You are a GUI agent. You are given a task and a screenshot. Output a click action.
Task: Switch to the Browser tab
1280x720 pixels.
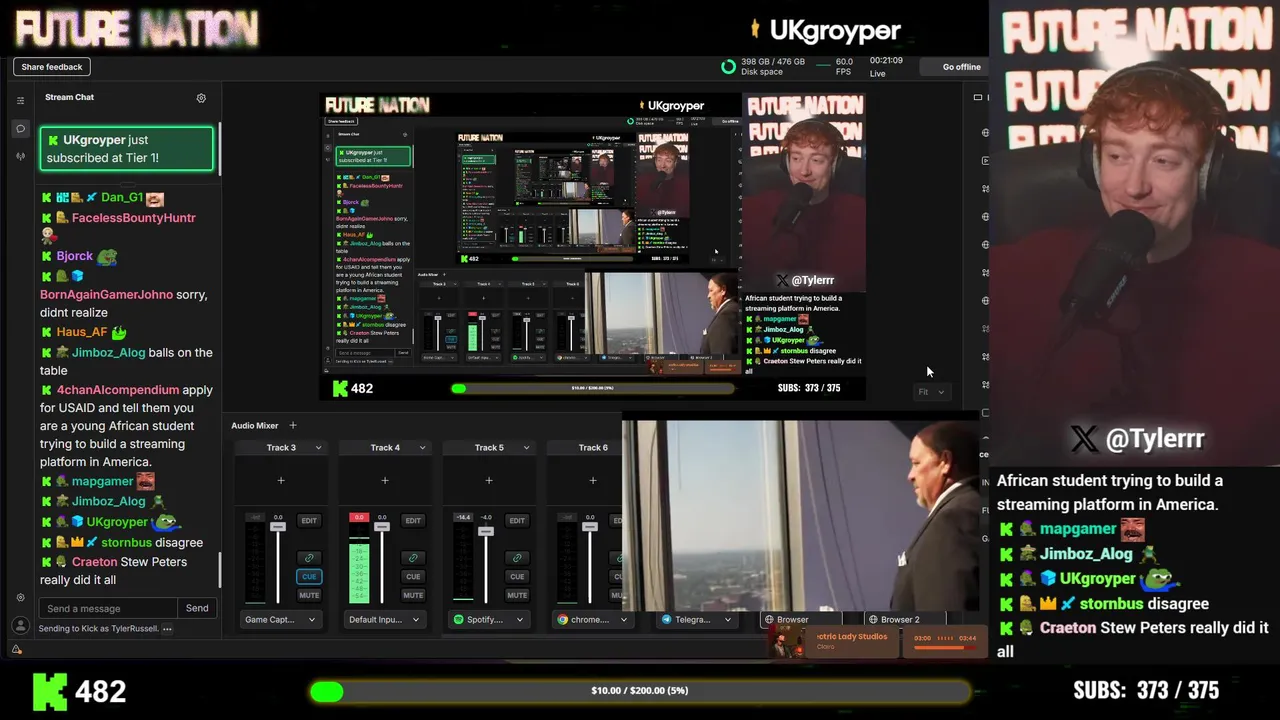(x=801, y=620)
